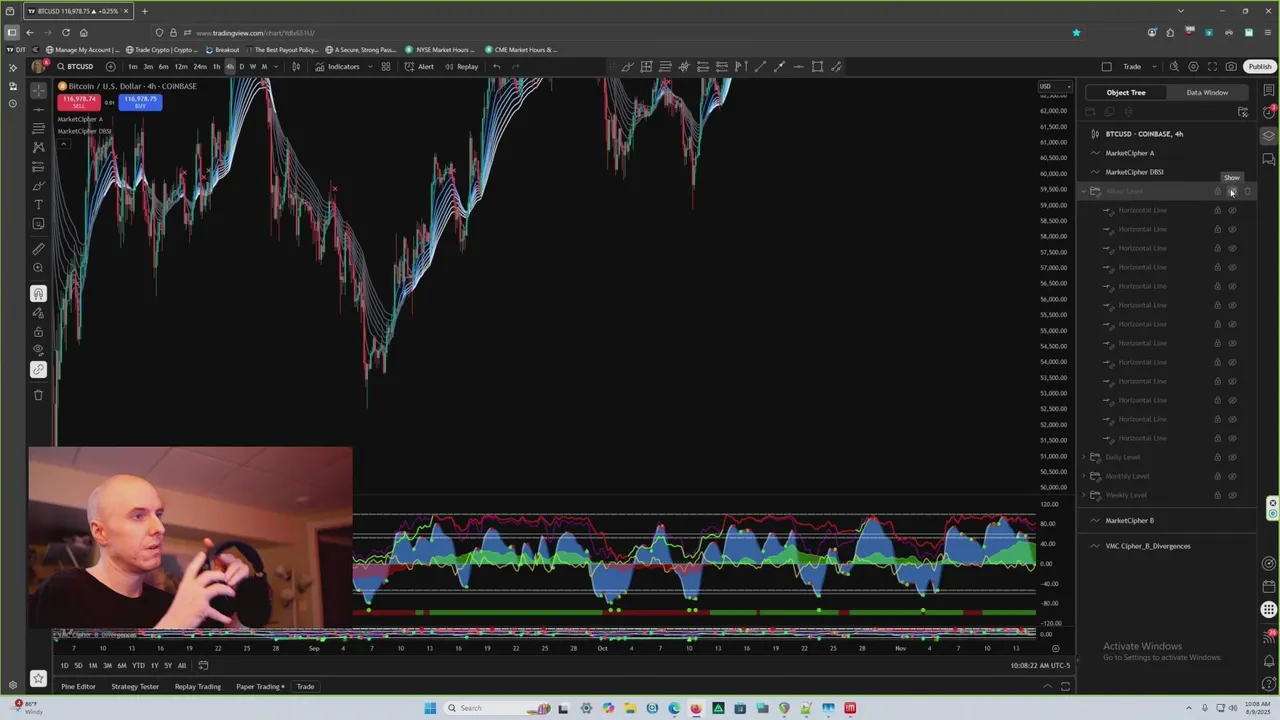Select the 24m timeframe

pos(200,67)
